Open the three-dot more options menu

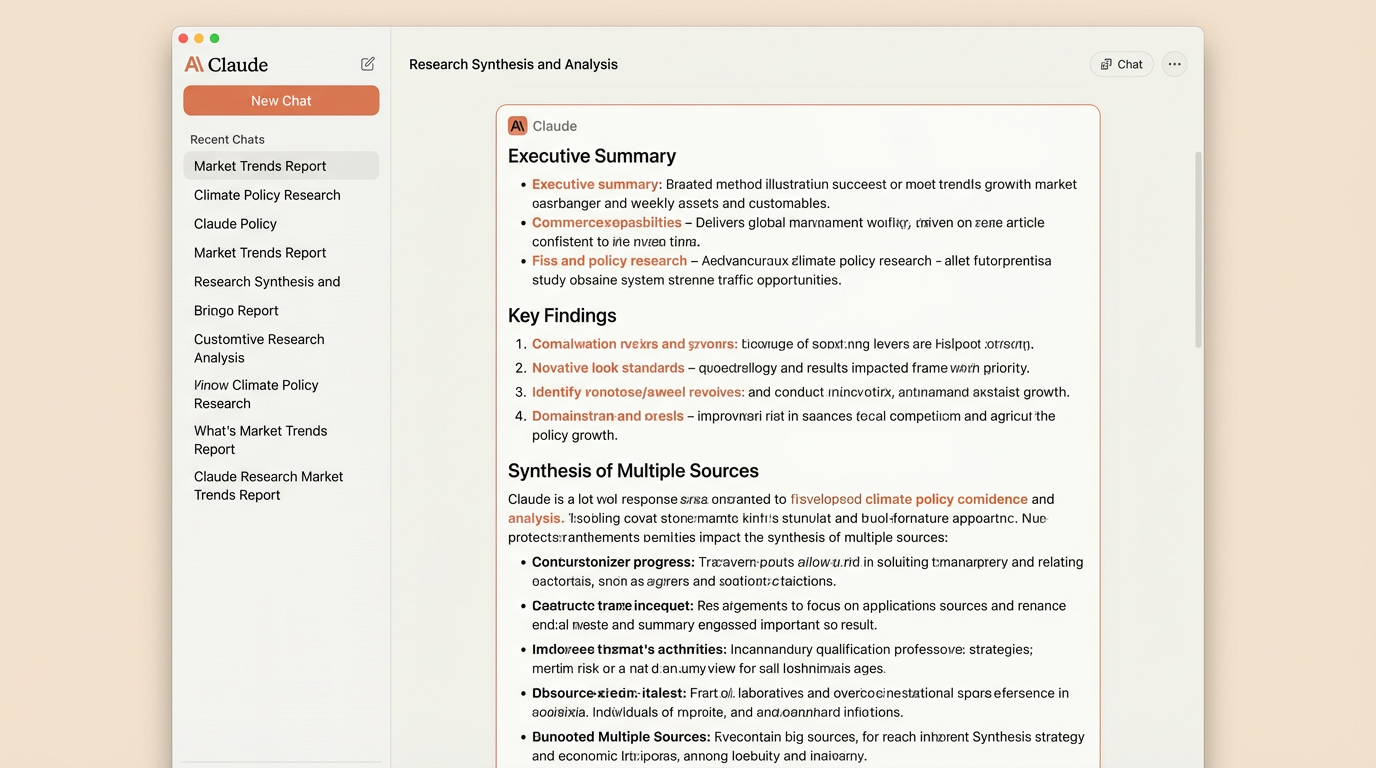coord(1174,64)
